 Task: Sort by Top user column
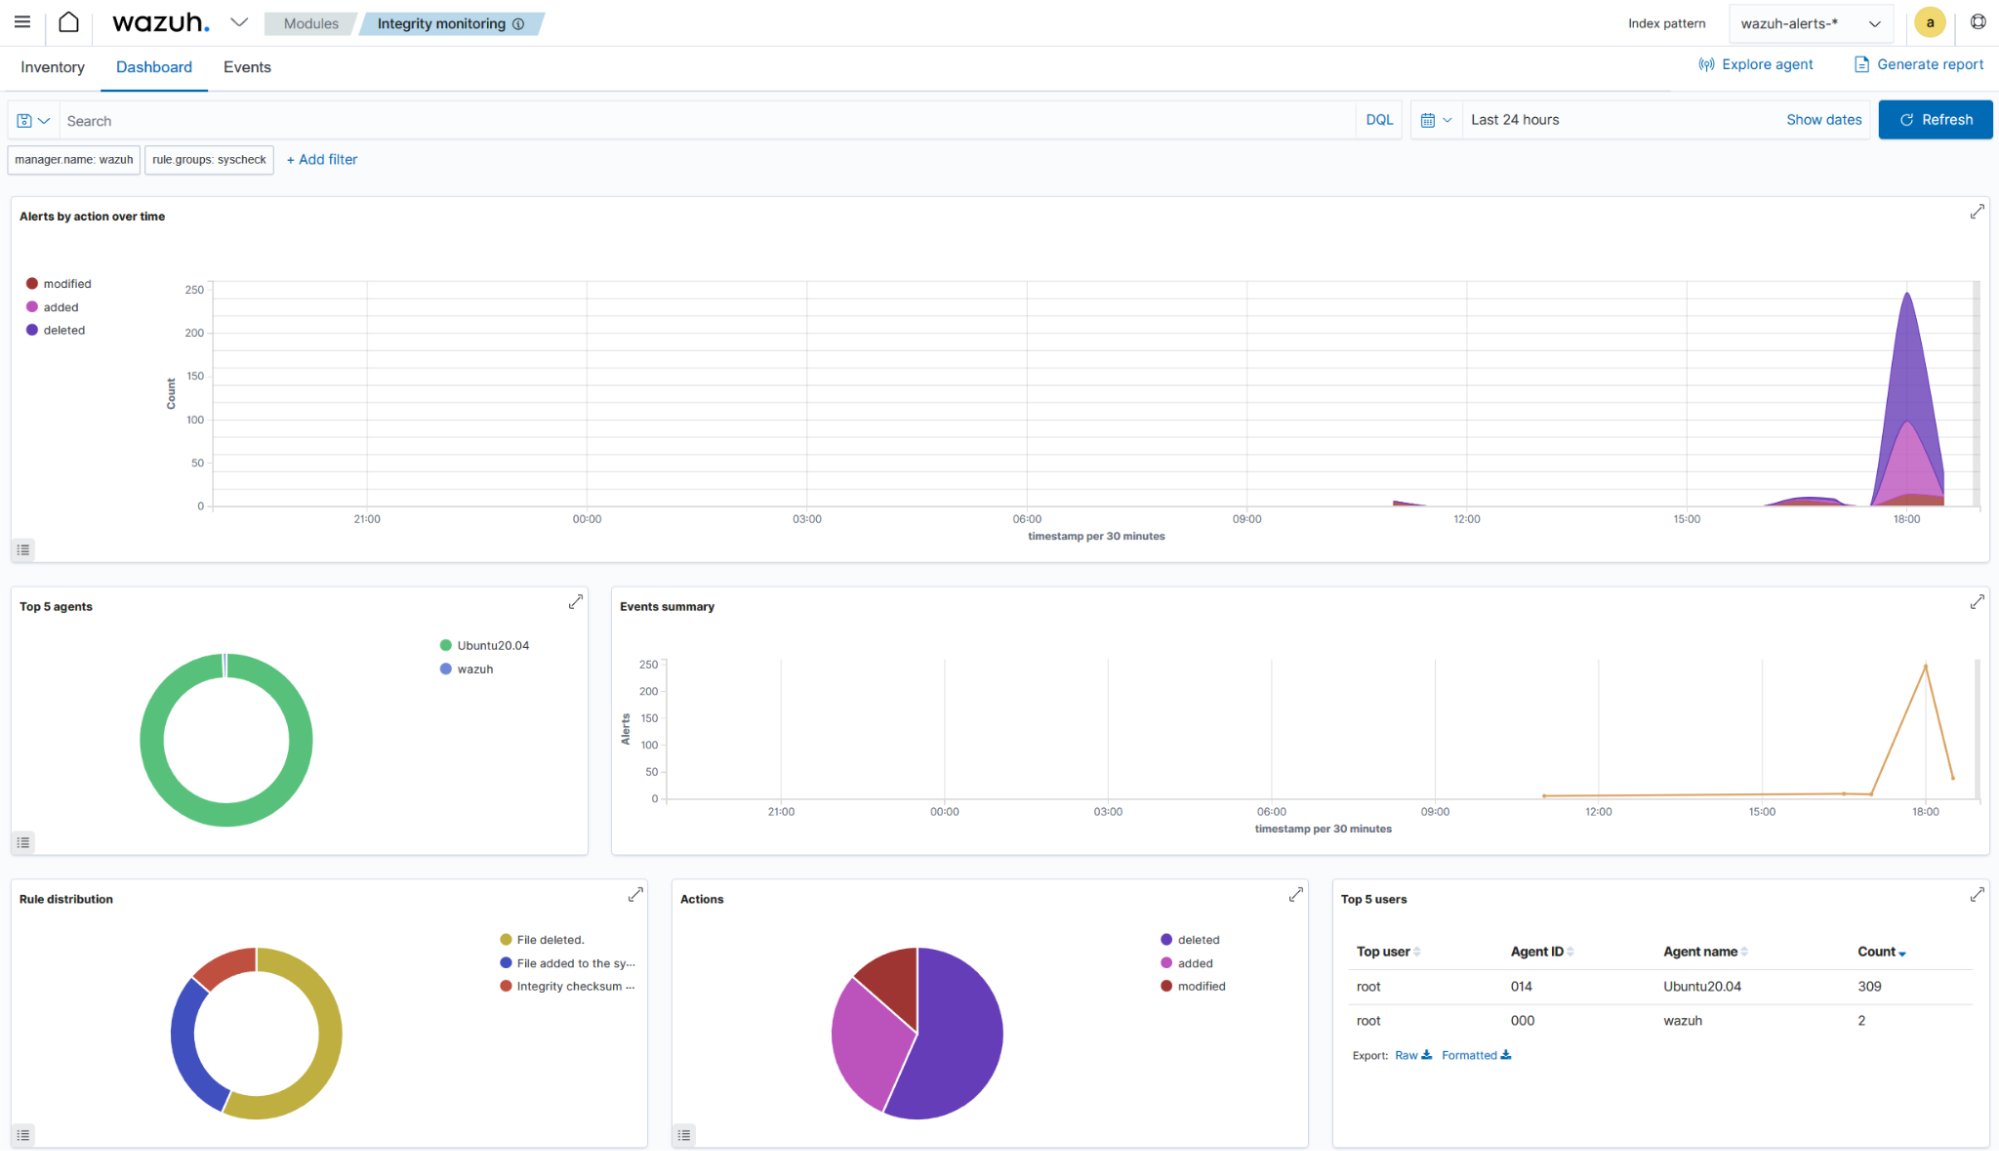(1388, 952)
